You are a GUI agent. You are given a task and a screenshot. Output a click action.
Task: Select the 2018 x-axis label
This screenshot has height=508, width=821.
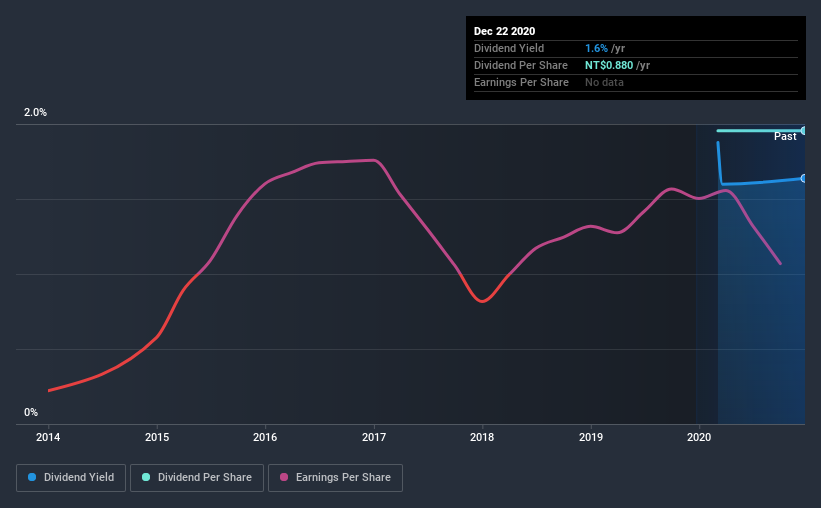[x=482, y=437]
